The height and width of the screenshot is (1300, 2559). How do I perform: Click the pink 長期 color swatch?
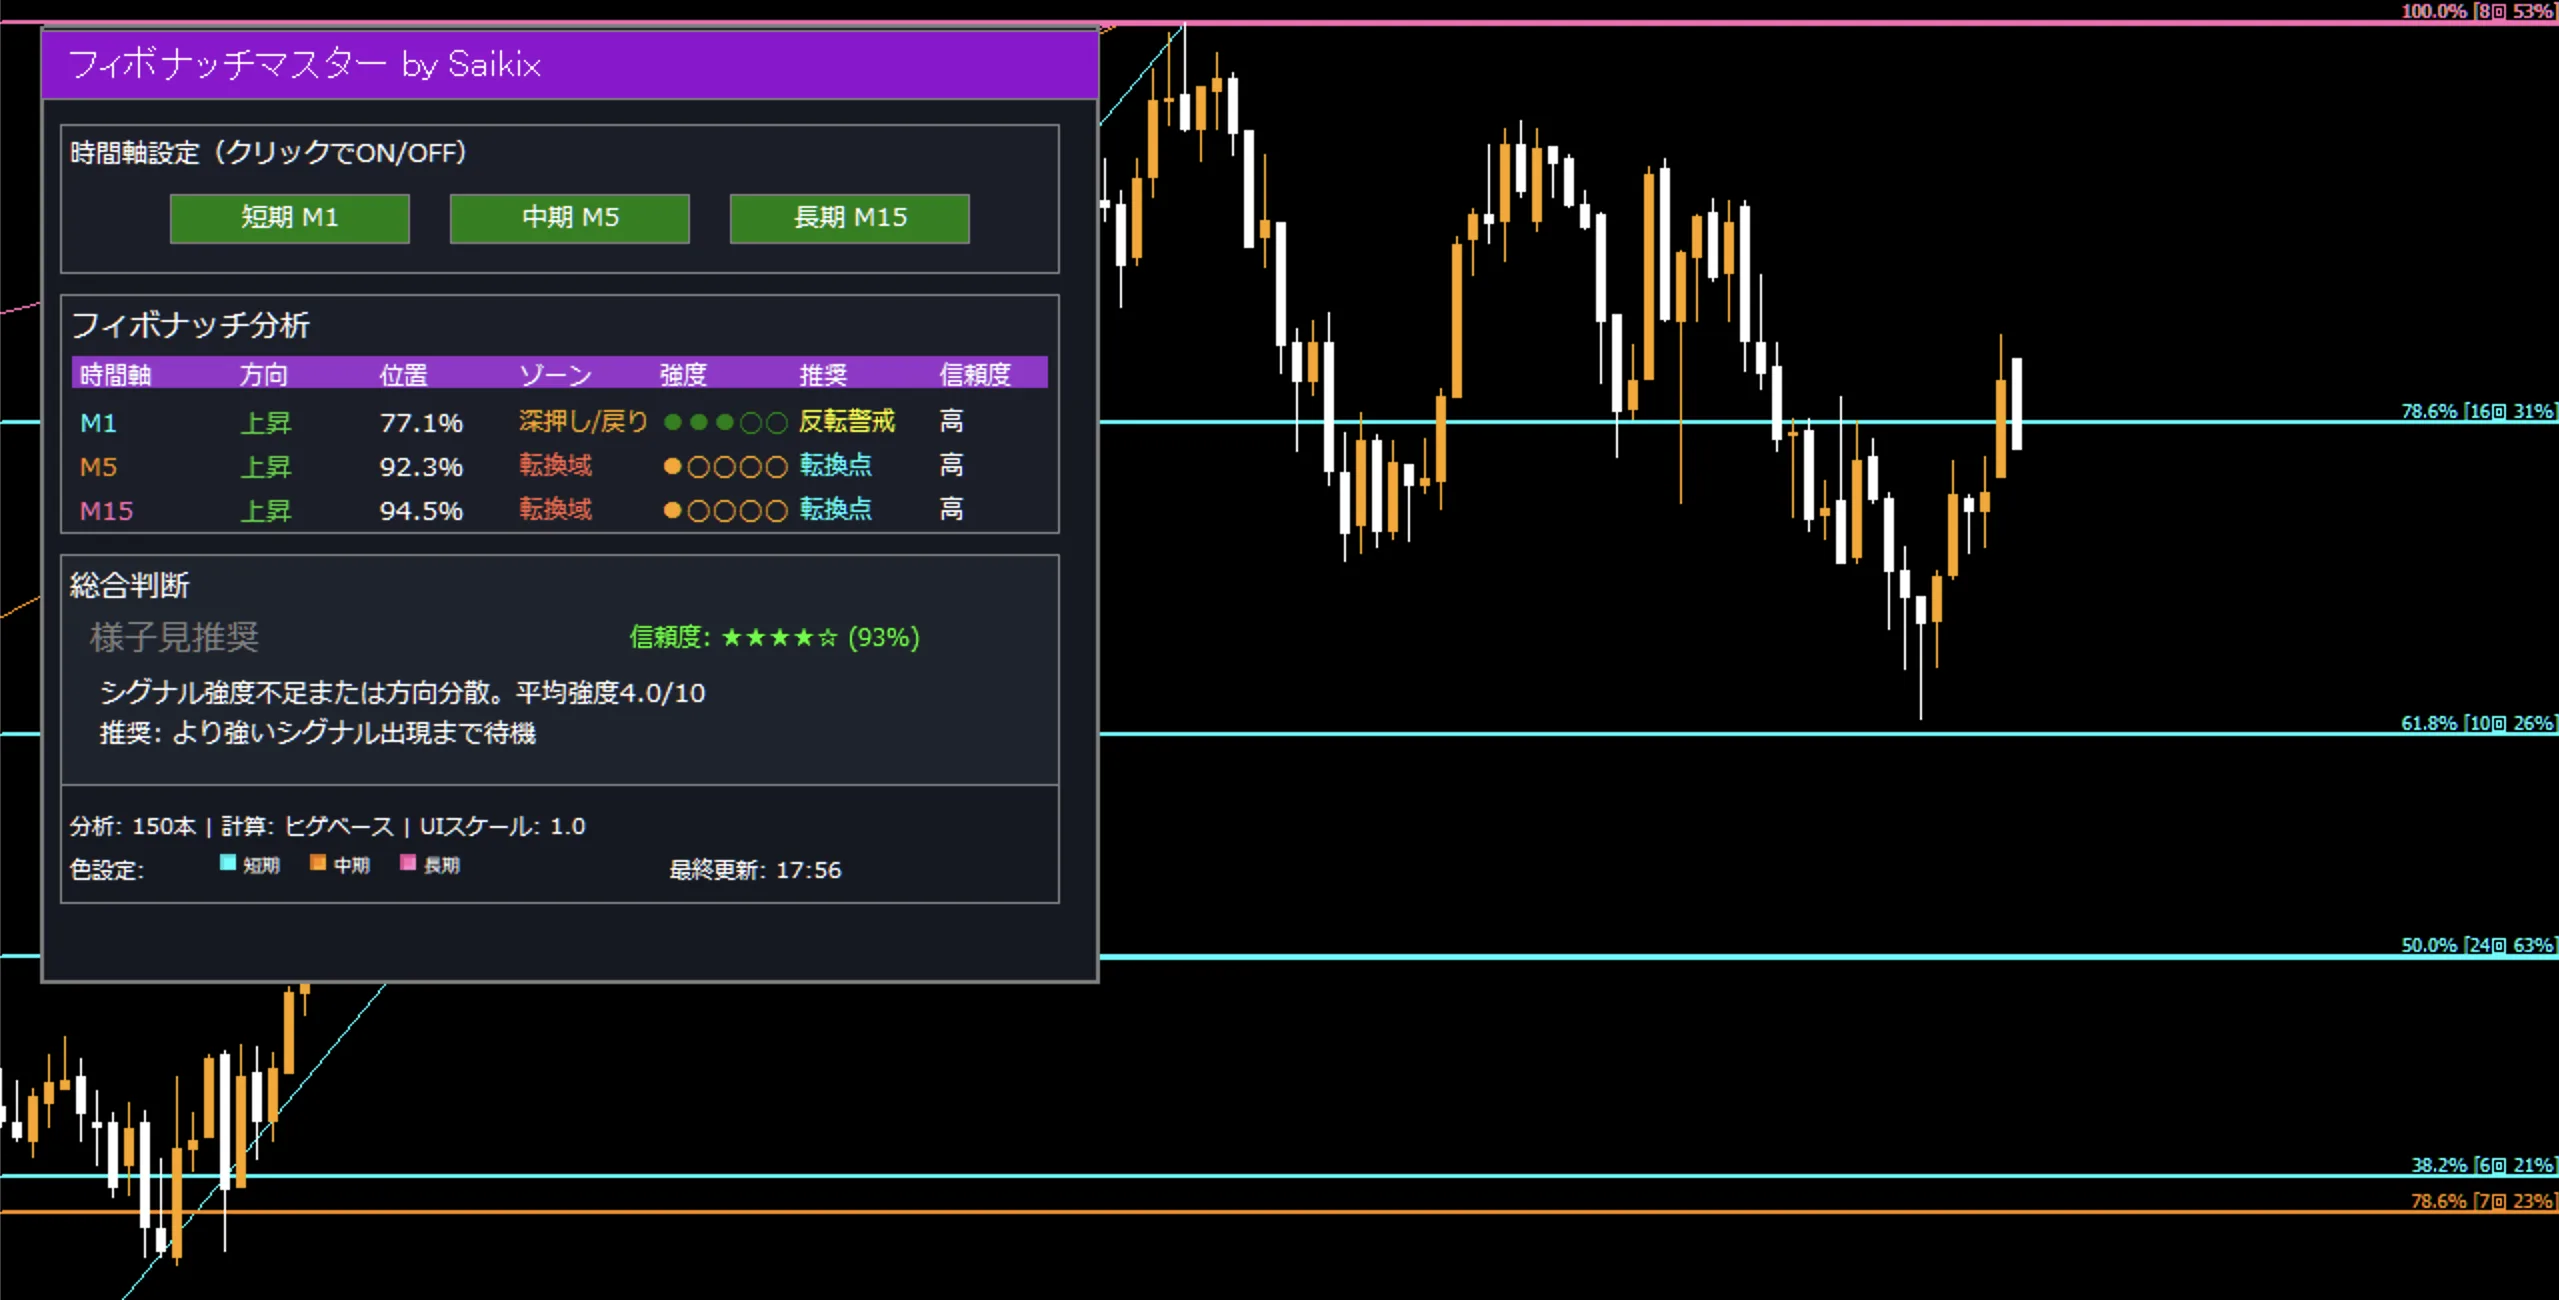pyautogui.click(x=408, y=863)
